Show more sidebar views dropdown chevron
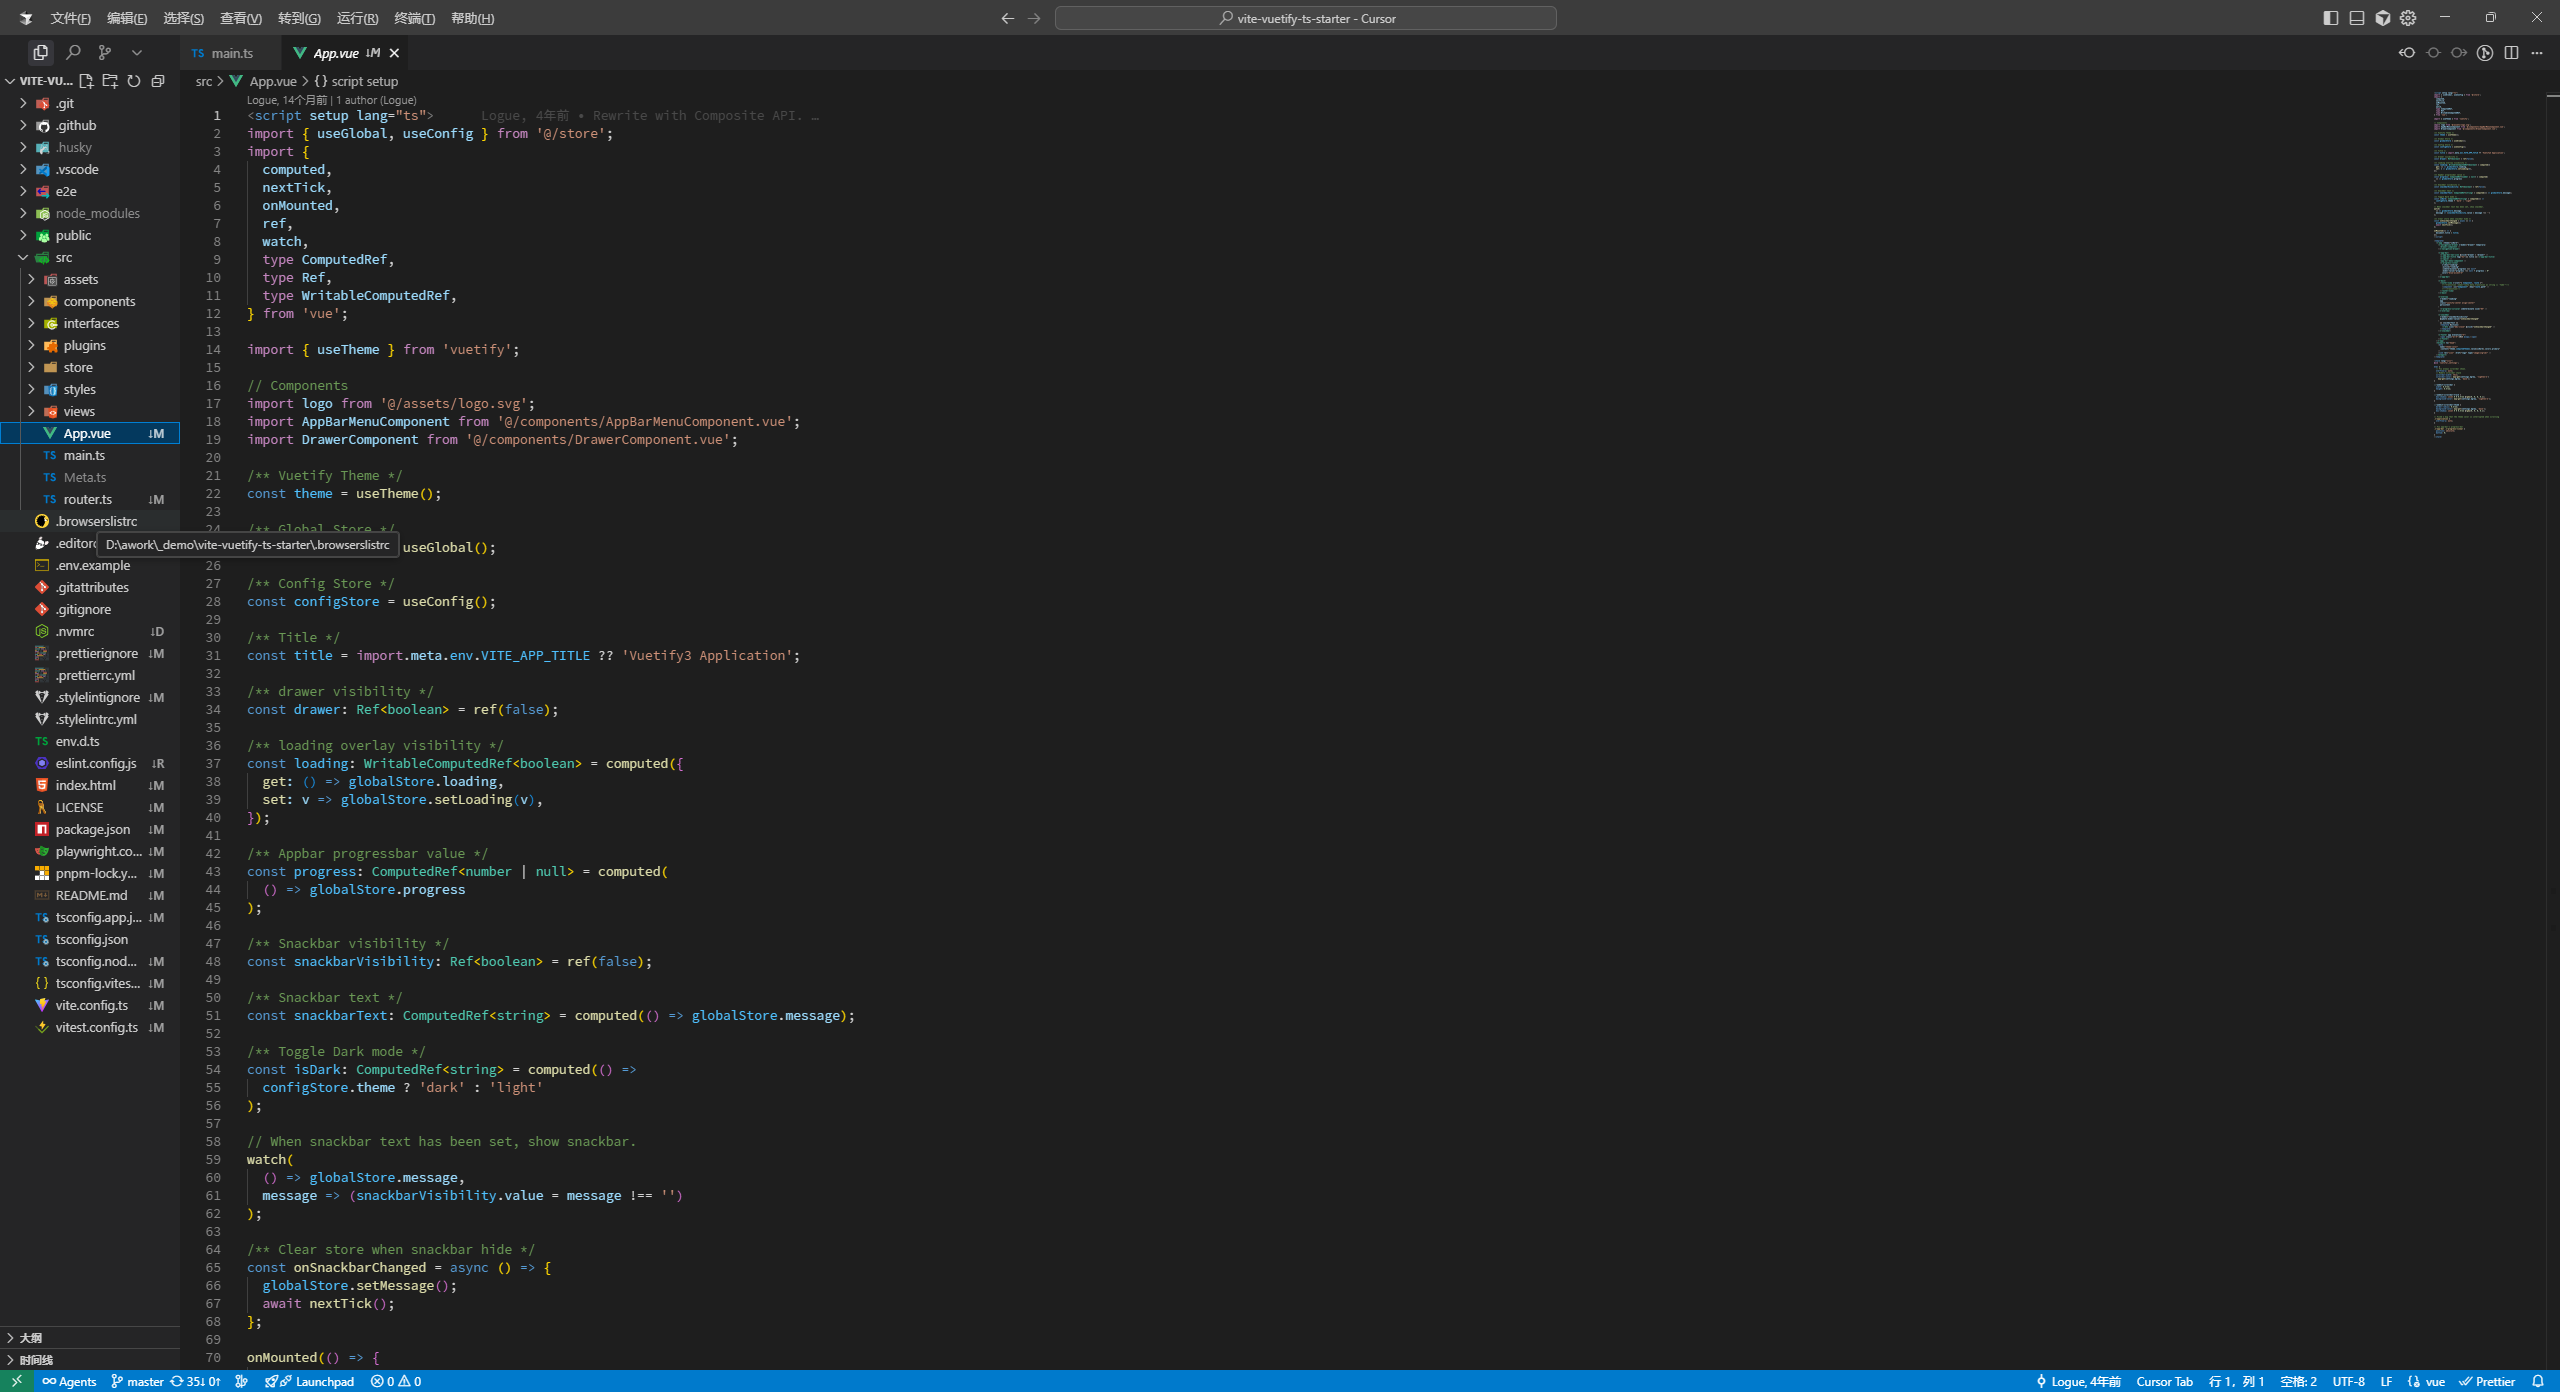 click(x=137, y=52)
